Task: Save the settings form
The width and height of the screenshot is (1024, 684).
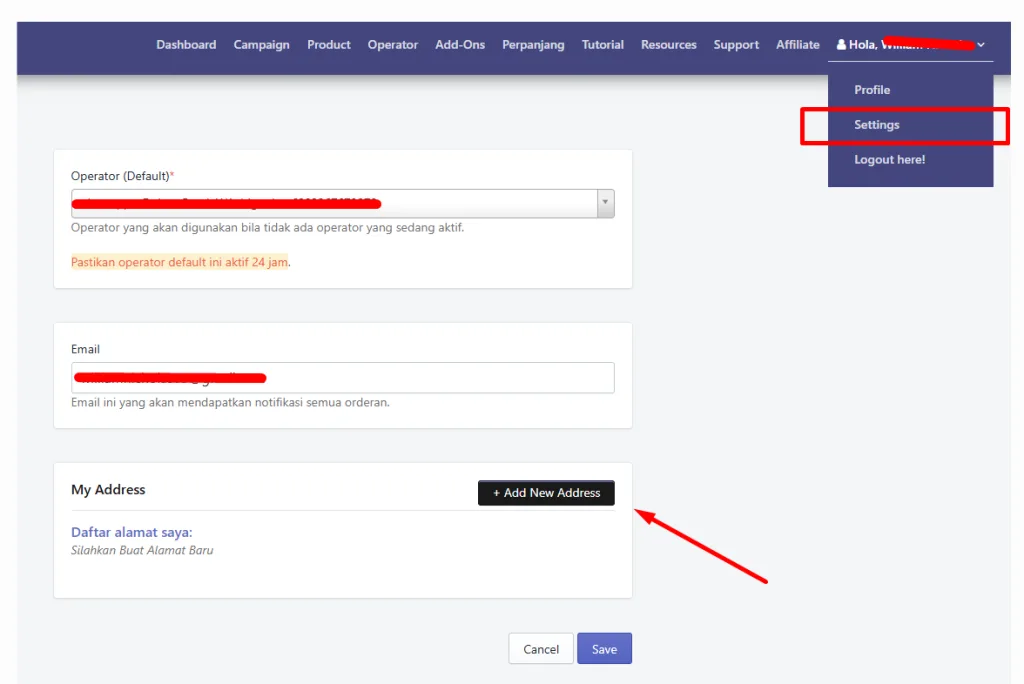Action: point(604,649)
